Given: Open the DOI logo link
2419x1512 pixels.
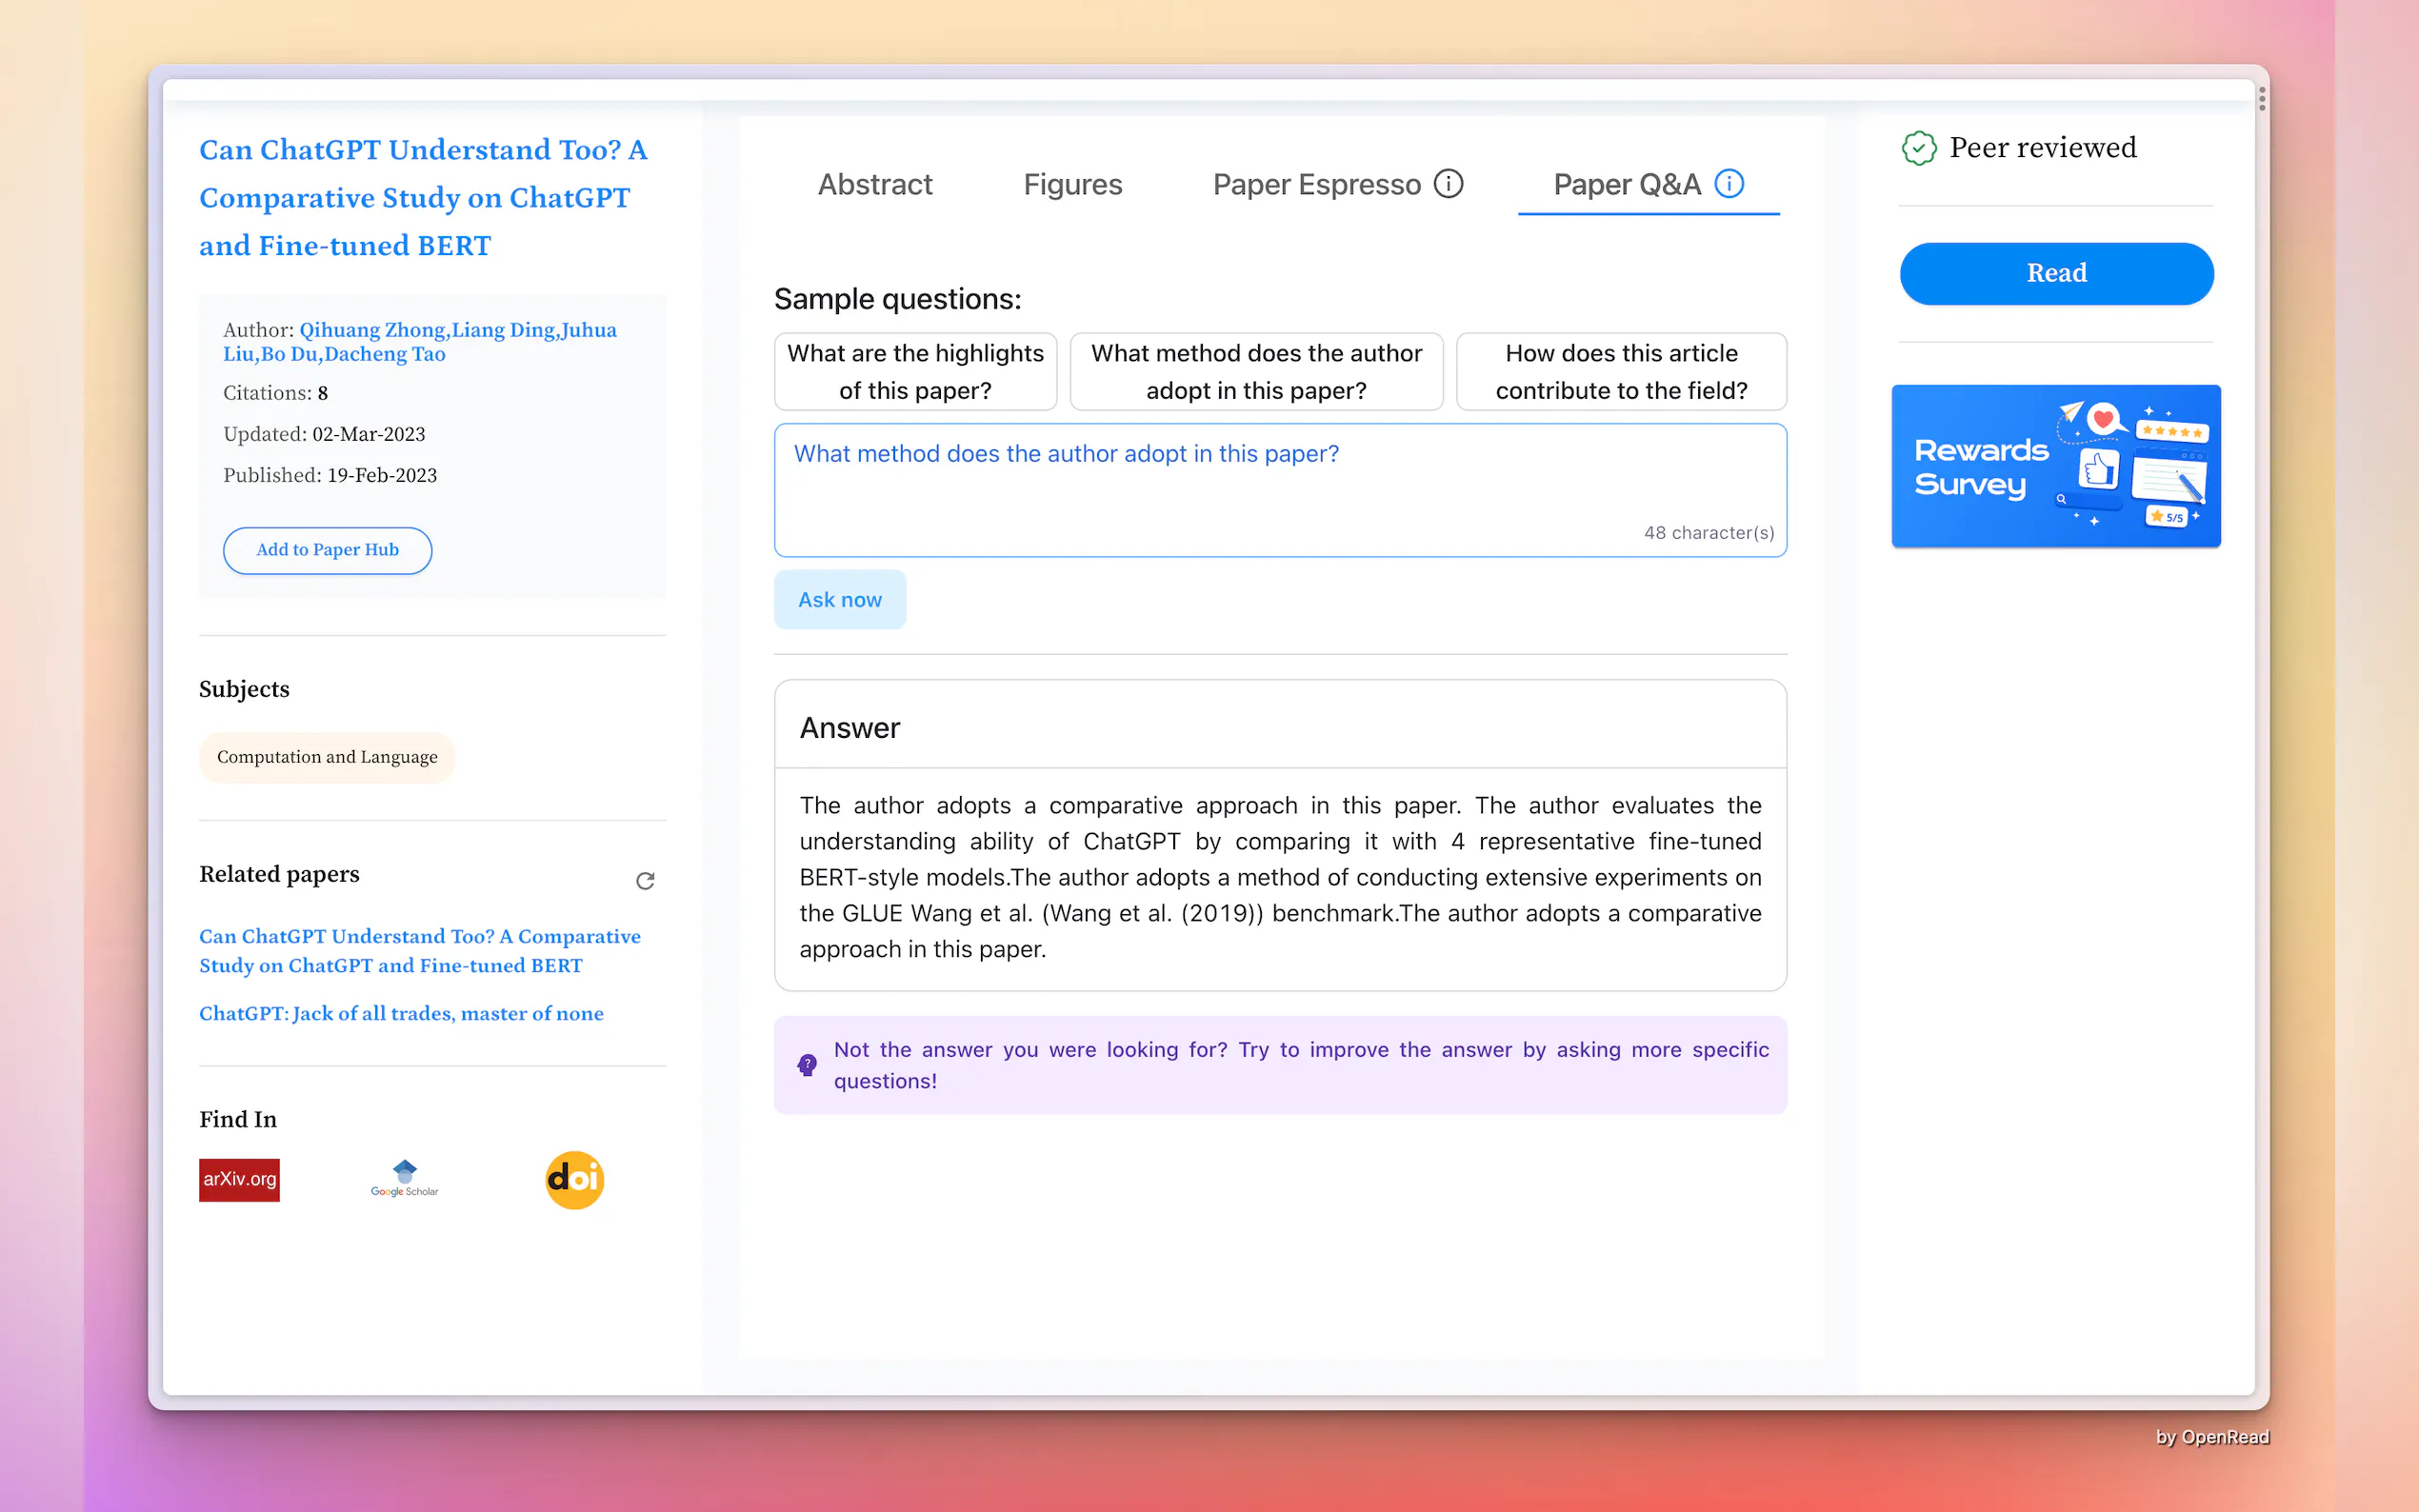Looking at the screenshot, I should click(x=574, y=1179).
